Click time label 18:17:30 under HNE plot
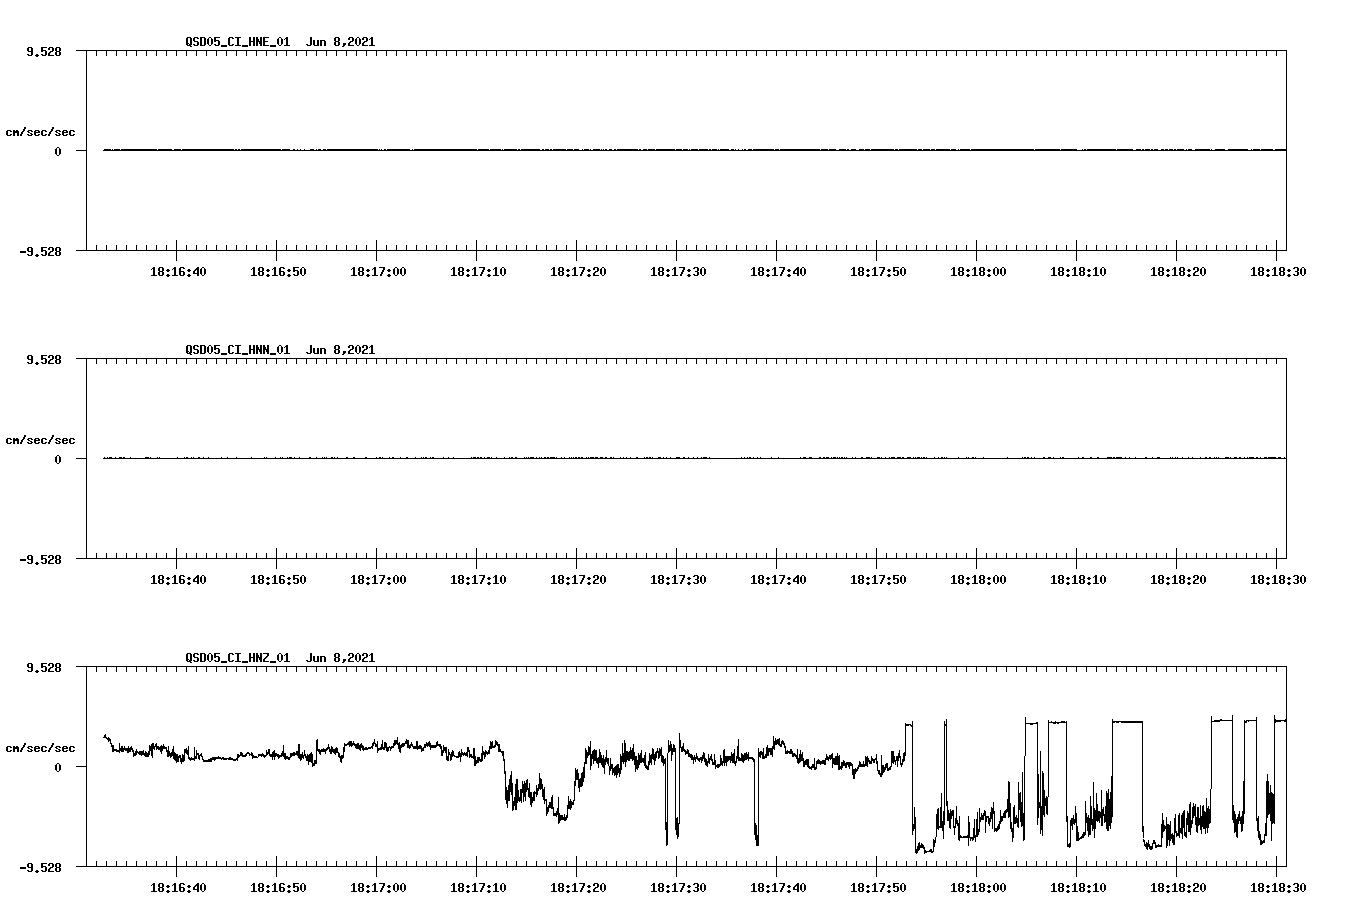The width and height of the screenshot is (1358, 924). 678,272
